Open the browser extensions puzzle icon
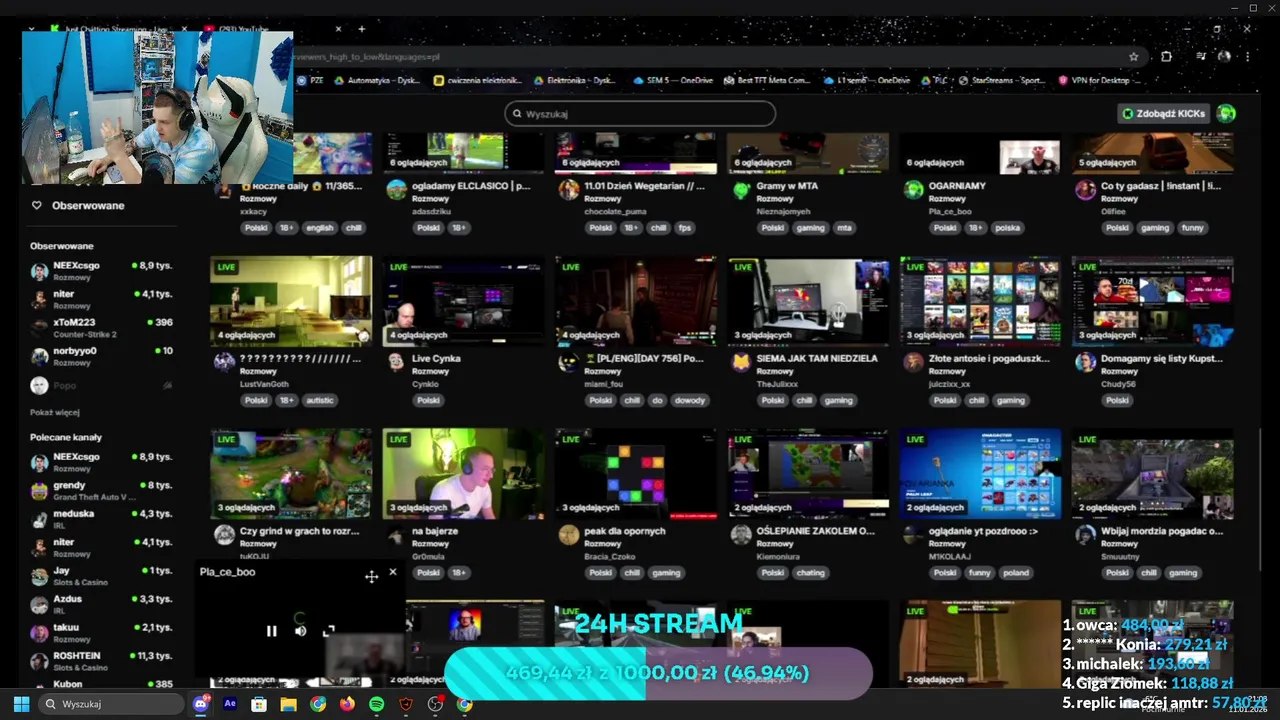 pyautogui.click(x=1166, y=57)
